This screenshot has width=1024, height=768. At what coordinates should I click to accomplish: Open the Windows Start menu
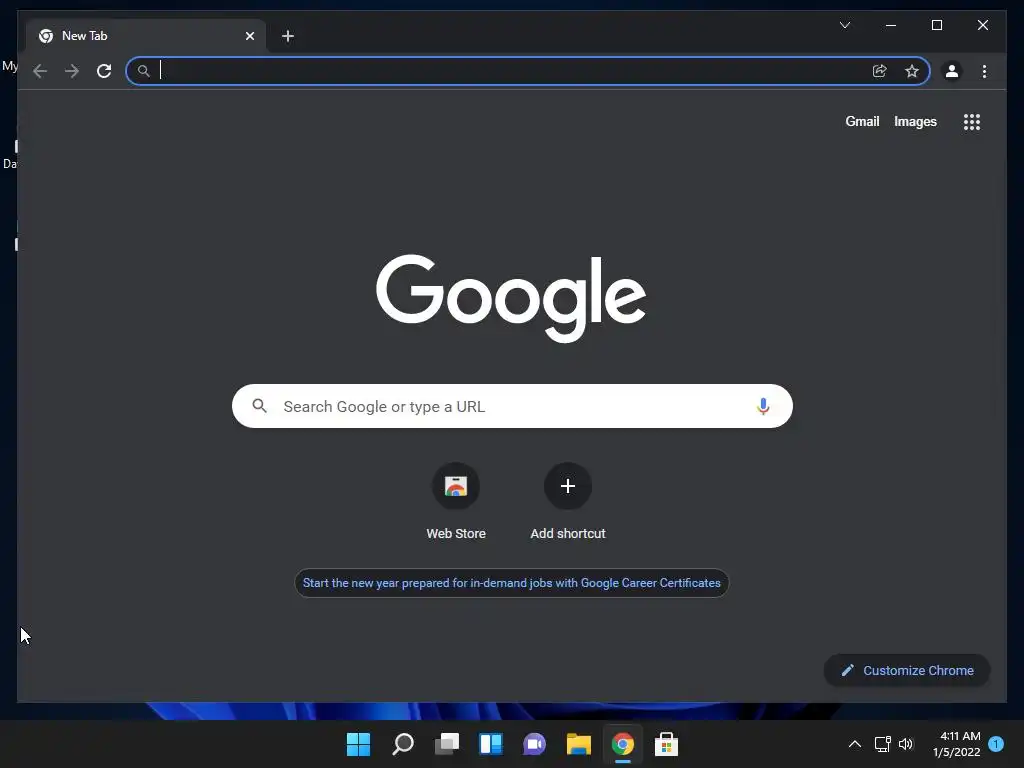pos(358,744)
